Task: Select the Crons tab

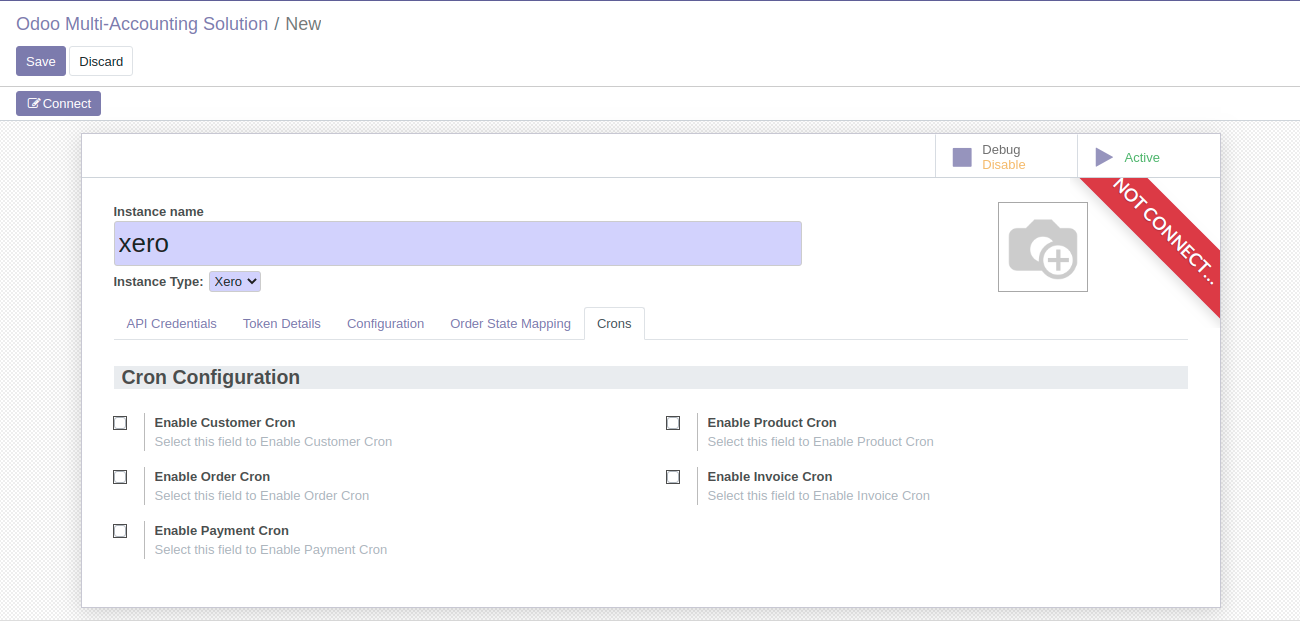Action: (614, 324)
